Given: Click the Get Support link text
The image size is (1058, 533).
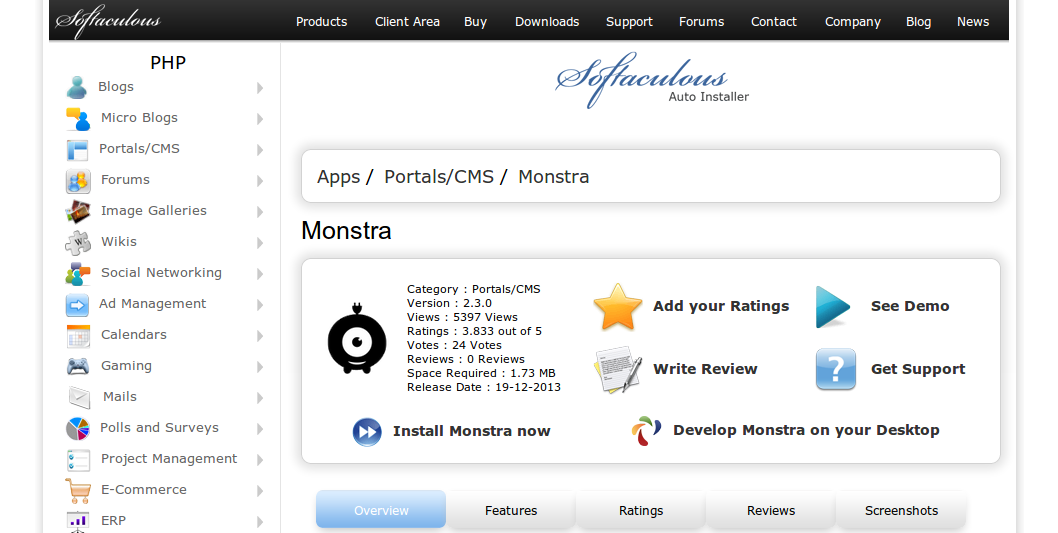Looking at the screenshot, I should click(918, 370).
